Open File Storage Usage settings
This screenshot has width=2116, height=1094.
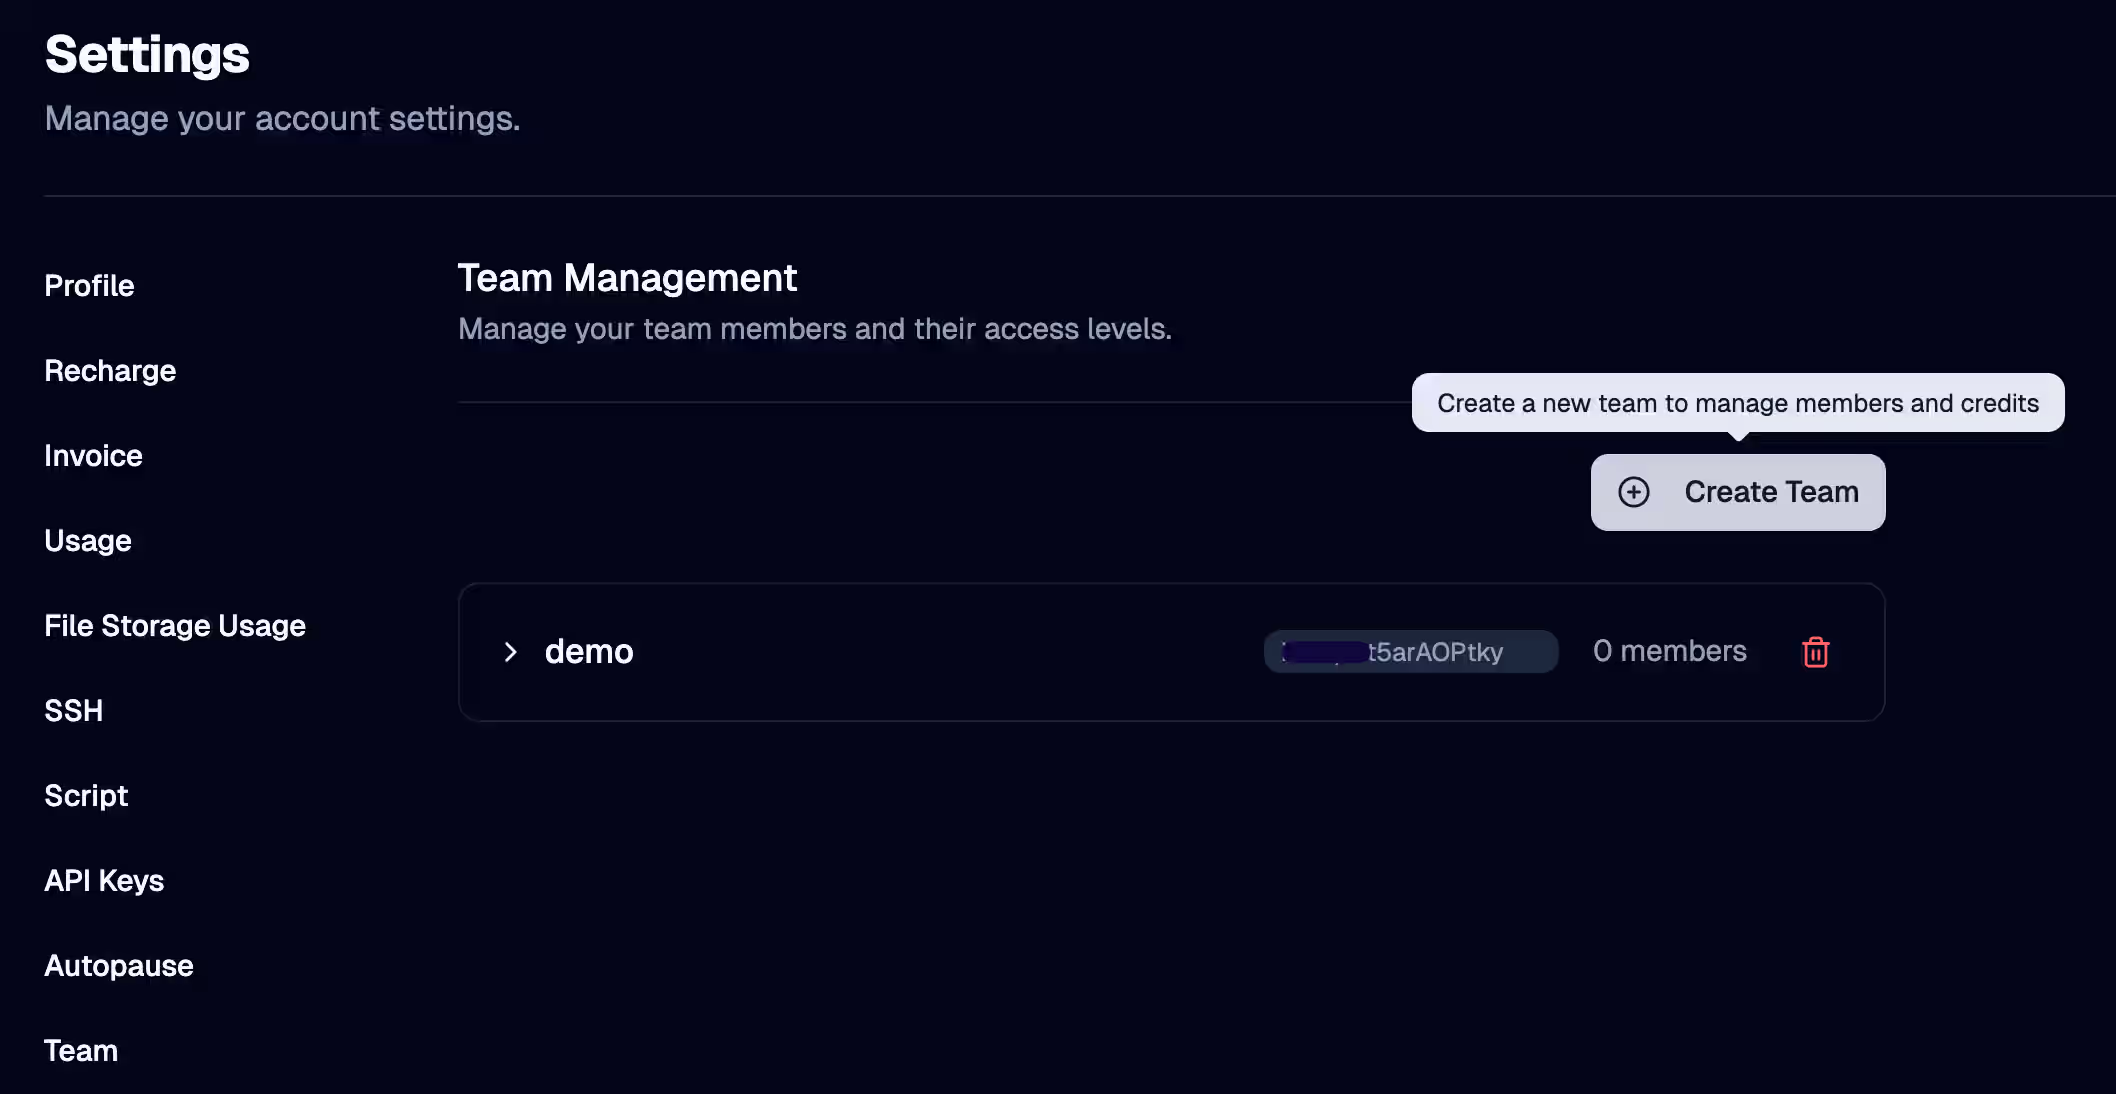pos(175,626)
